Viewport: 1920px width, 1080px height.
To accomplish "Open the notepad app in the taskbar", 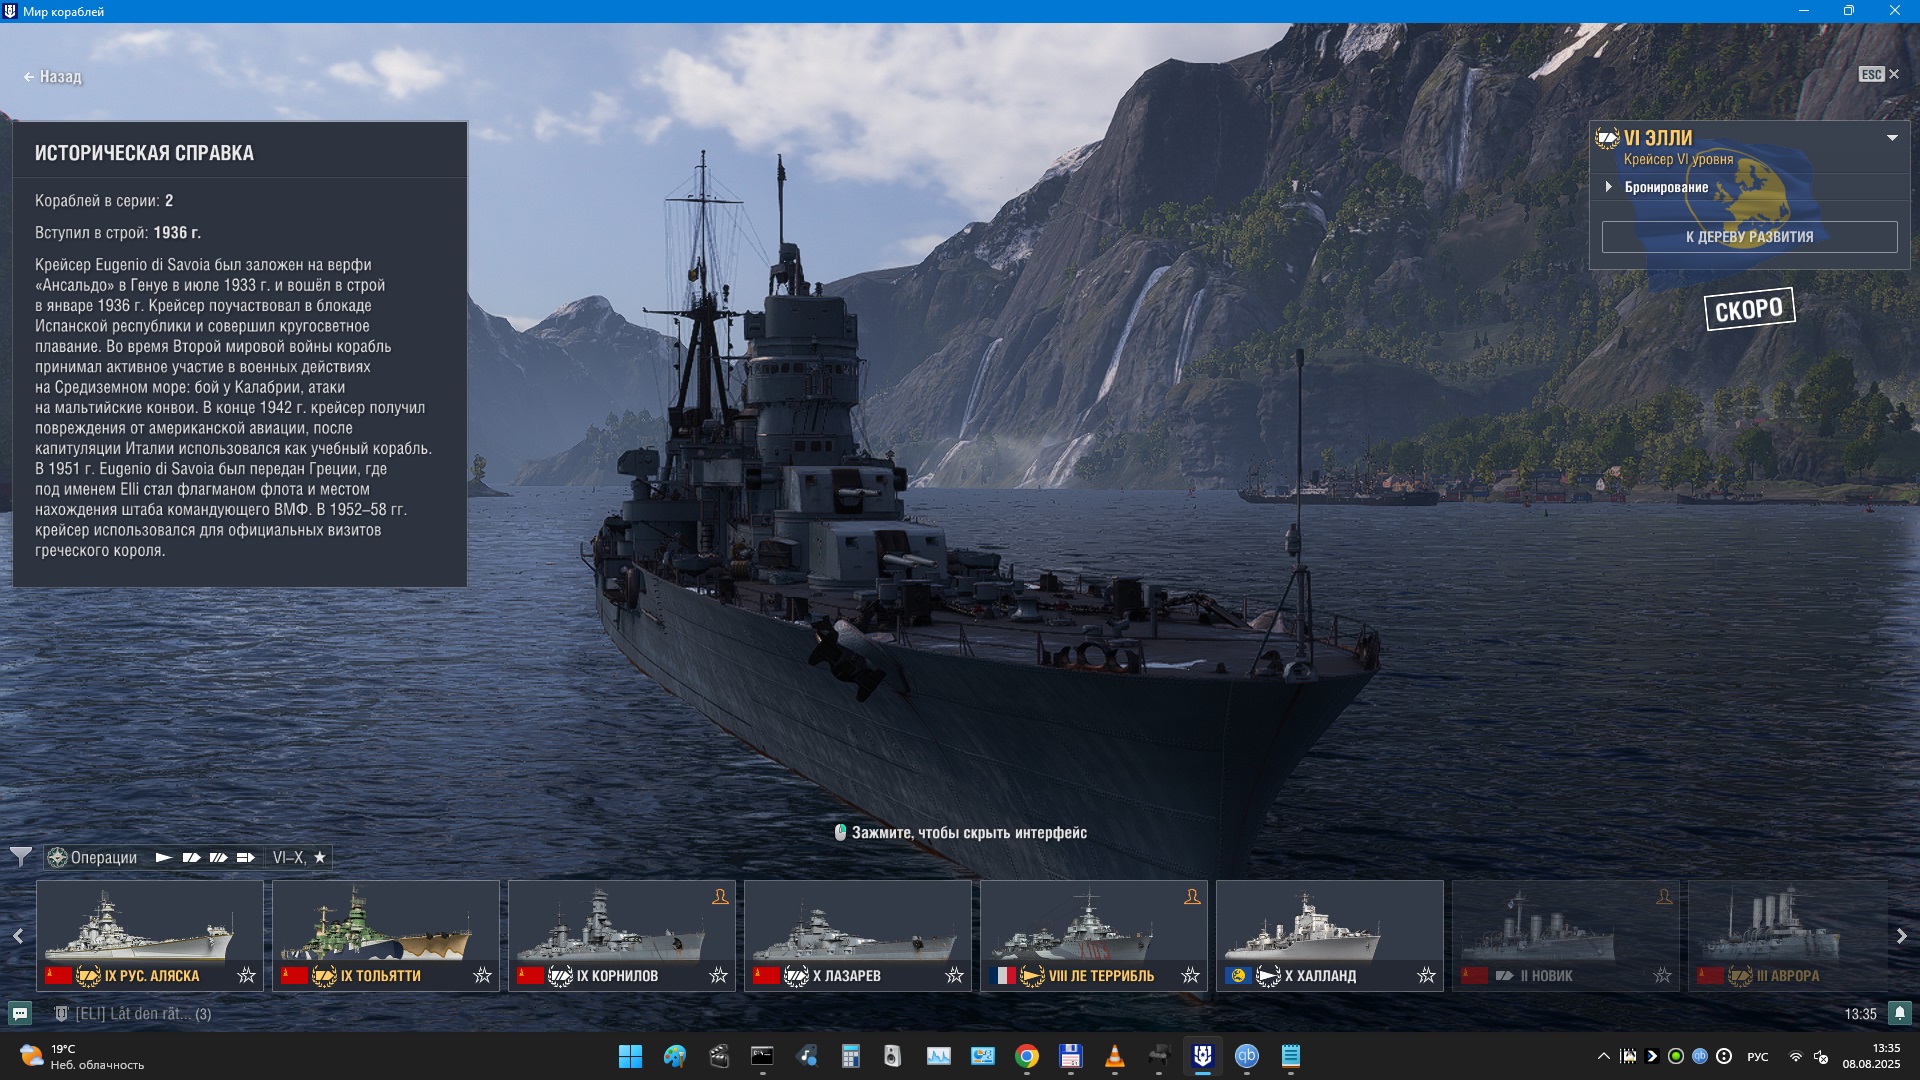I will click(x=1291, y=1056).
